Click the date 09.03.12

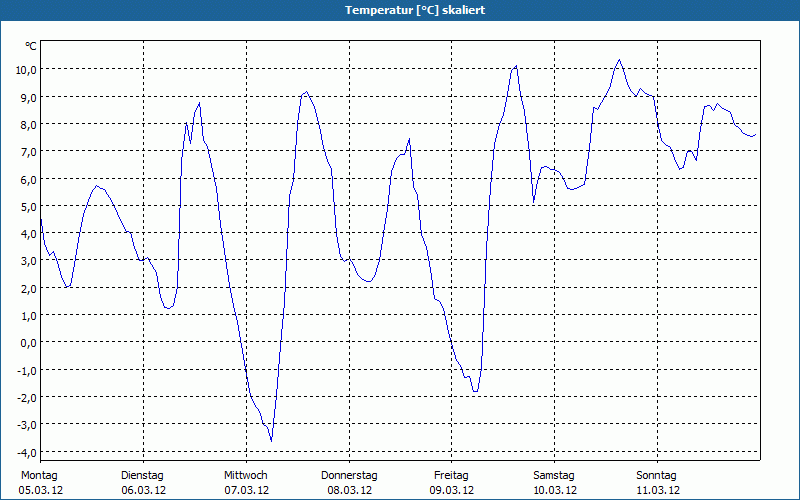click(452, 490)
